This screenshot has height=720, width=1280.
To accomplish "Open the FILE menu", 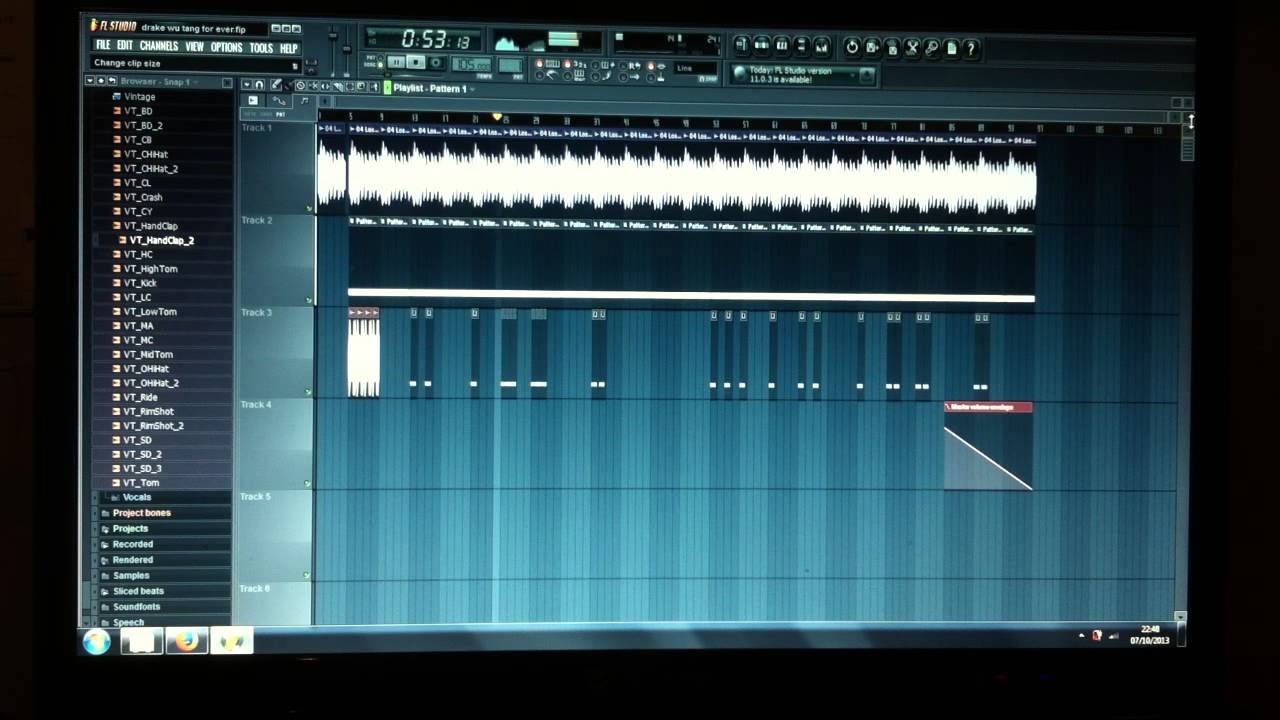I will point(103,47).
